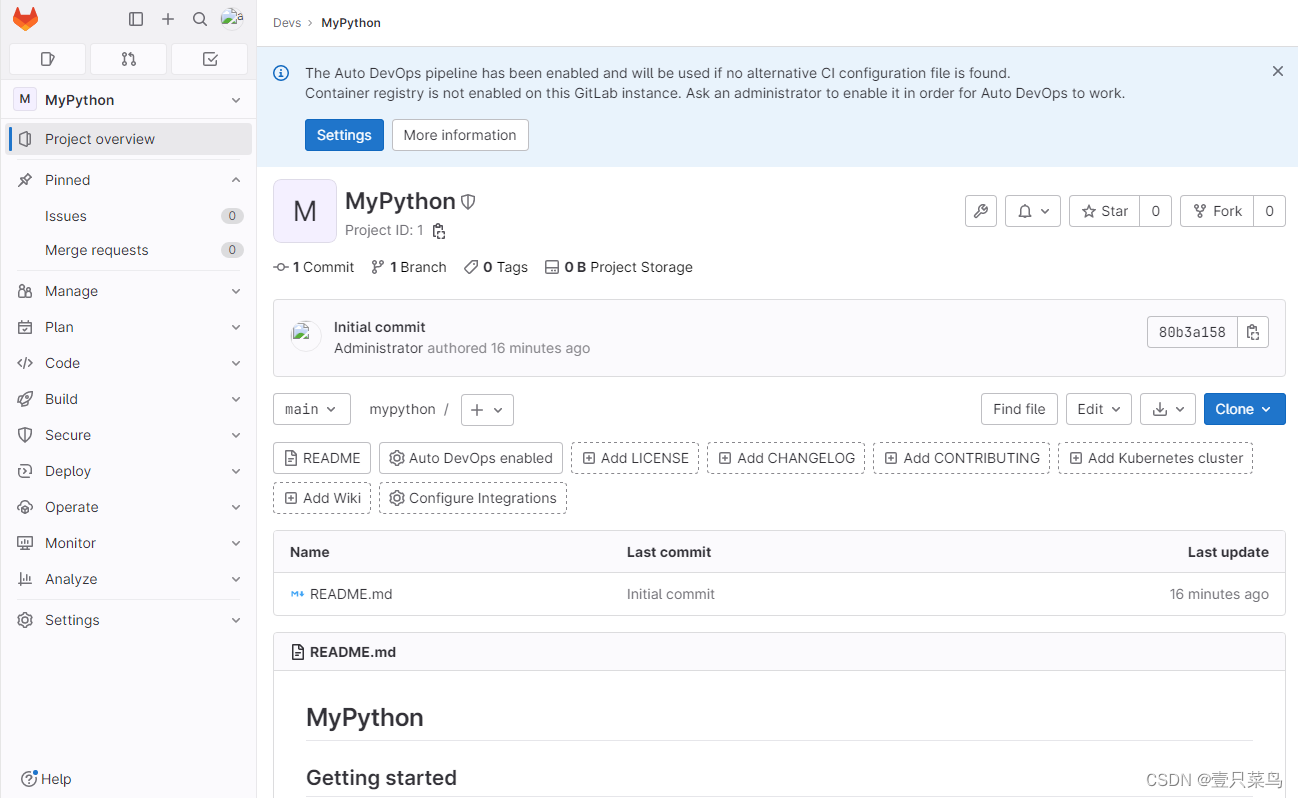Screen dimensions: 1298x798
Task: Open README.md in the file table
Action: point(351,594)
